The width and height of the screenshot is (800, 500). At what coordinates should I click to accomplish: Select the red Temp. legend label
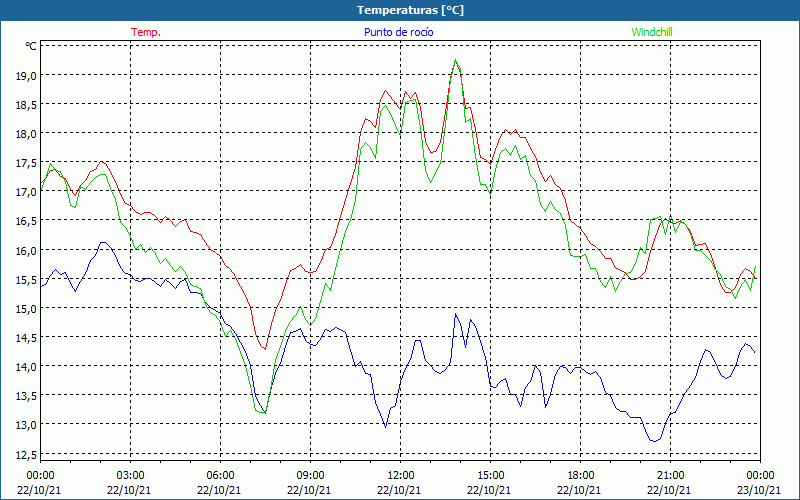click(x=146, y=32)
